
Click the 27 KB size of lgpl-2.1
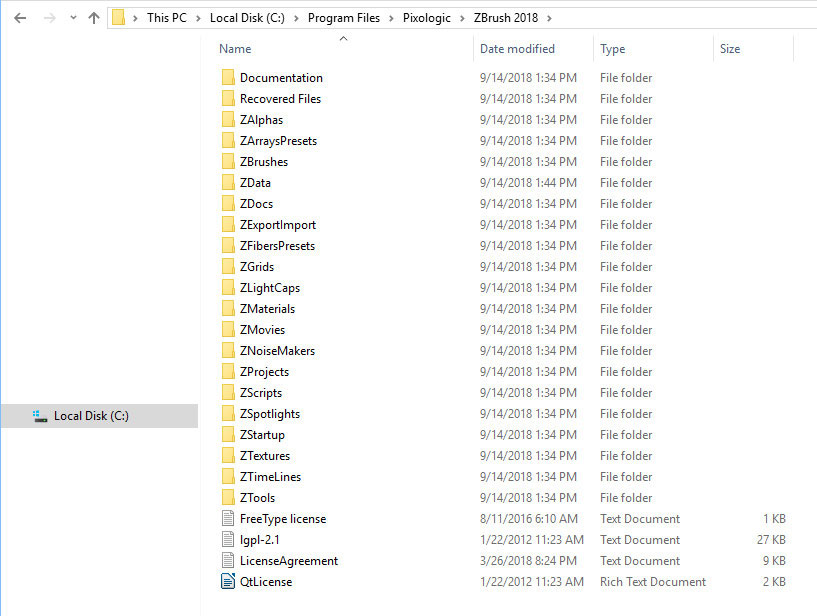(771, 540)
